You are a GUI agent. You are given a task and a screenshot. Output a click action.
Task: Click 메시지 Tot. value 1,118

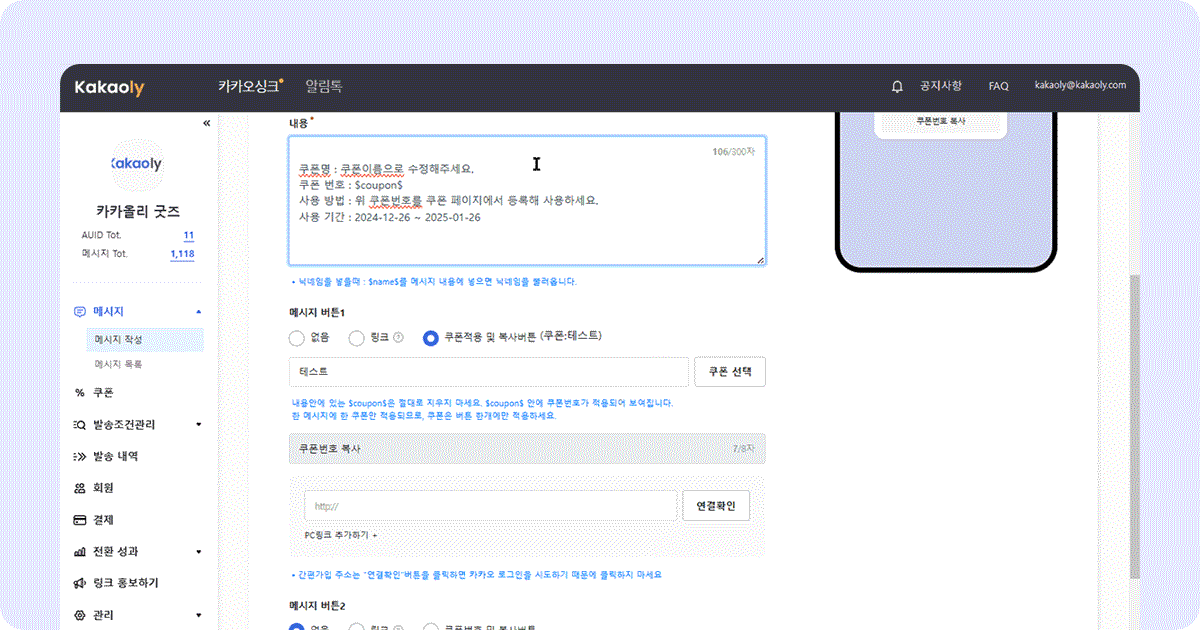pyautogui.click(x=182, y=254)
